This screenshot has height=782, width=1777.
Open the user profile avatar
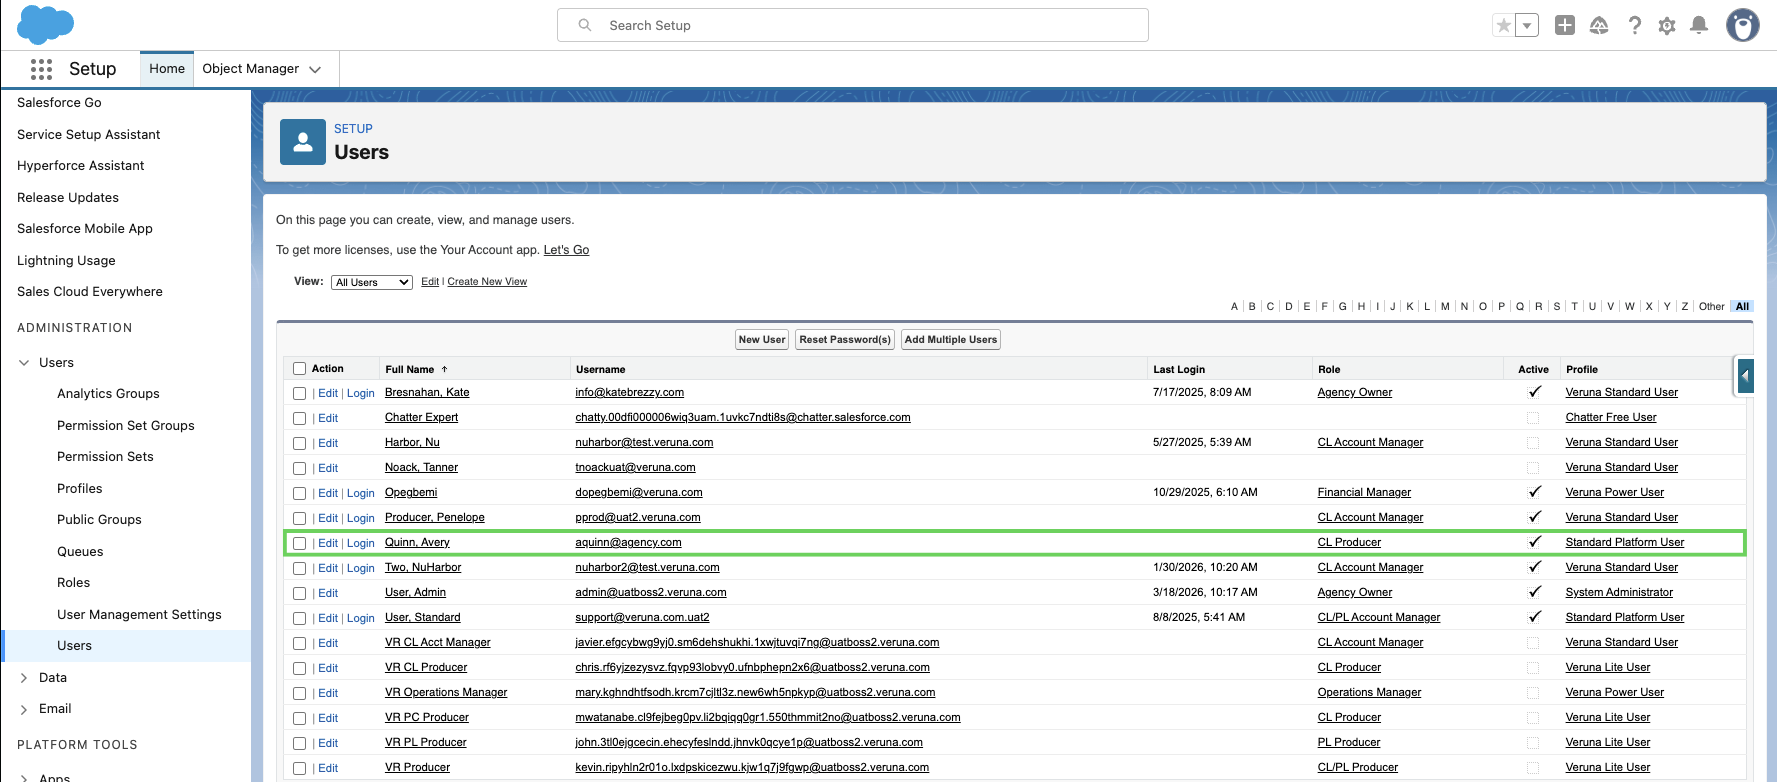(1743, 26)
